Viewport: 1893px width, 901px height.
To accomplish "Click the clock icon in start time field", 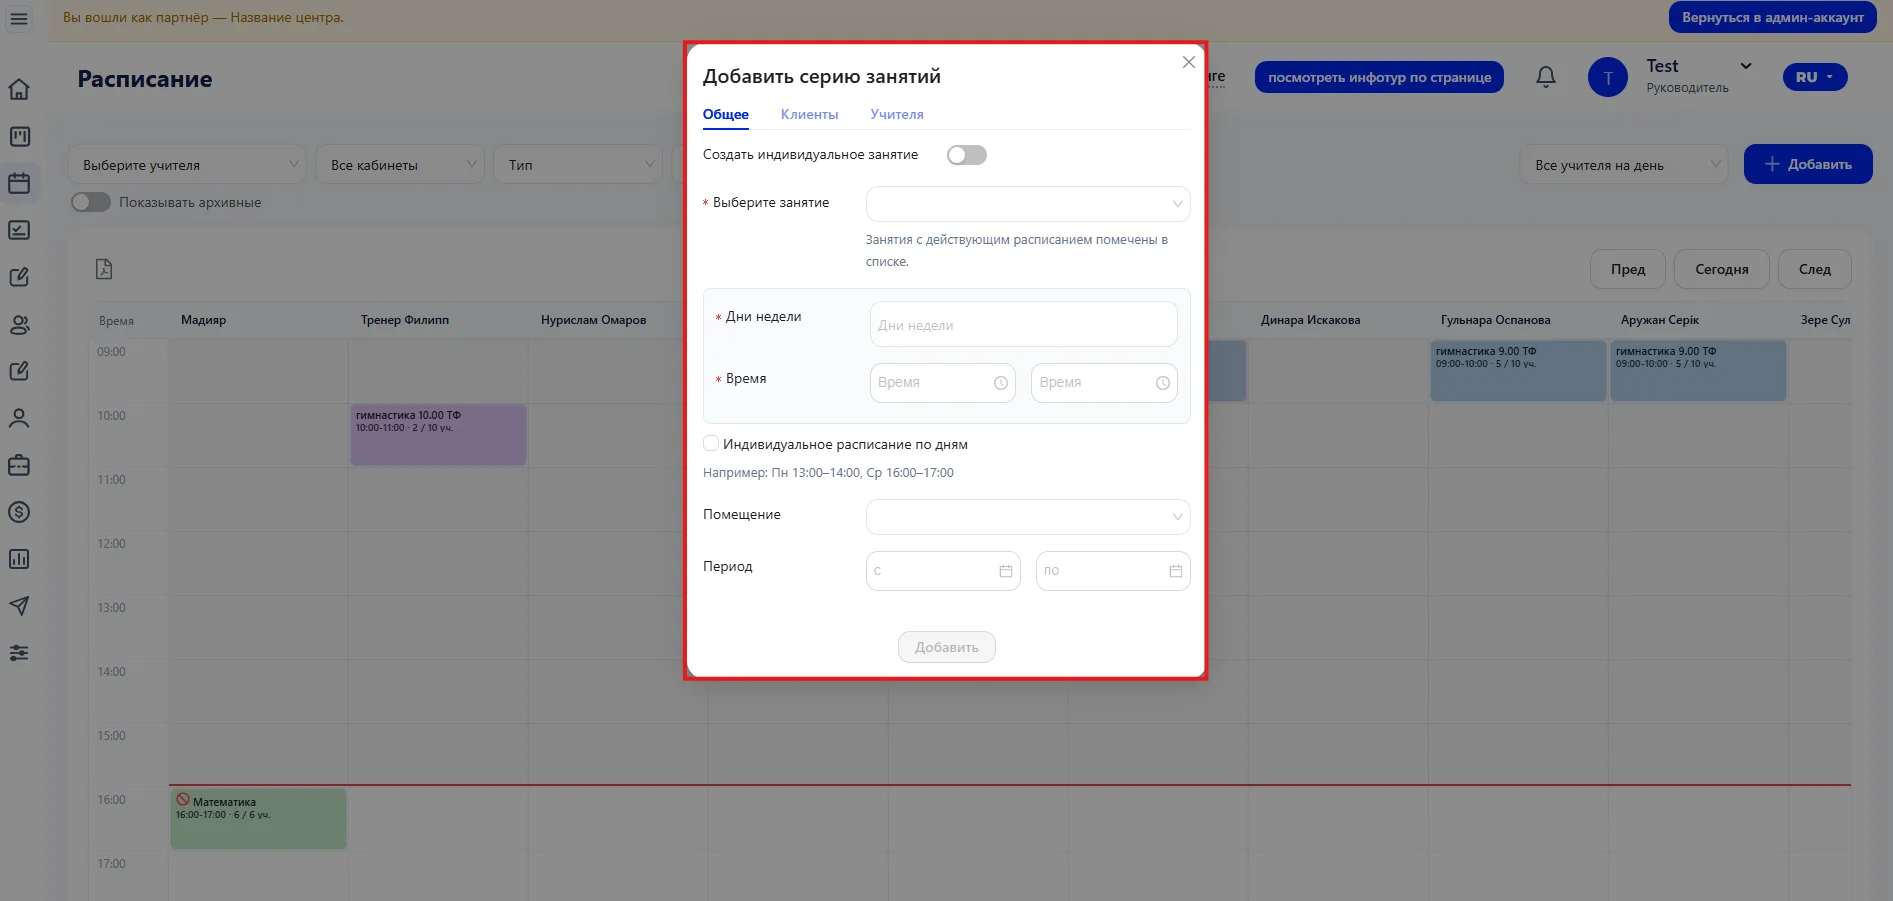I will click(1000, 383).
